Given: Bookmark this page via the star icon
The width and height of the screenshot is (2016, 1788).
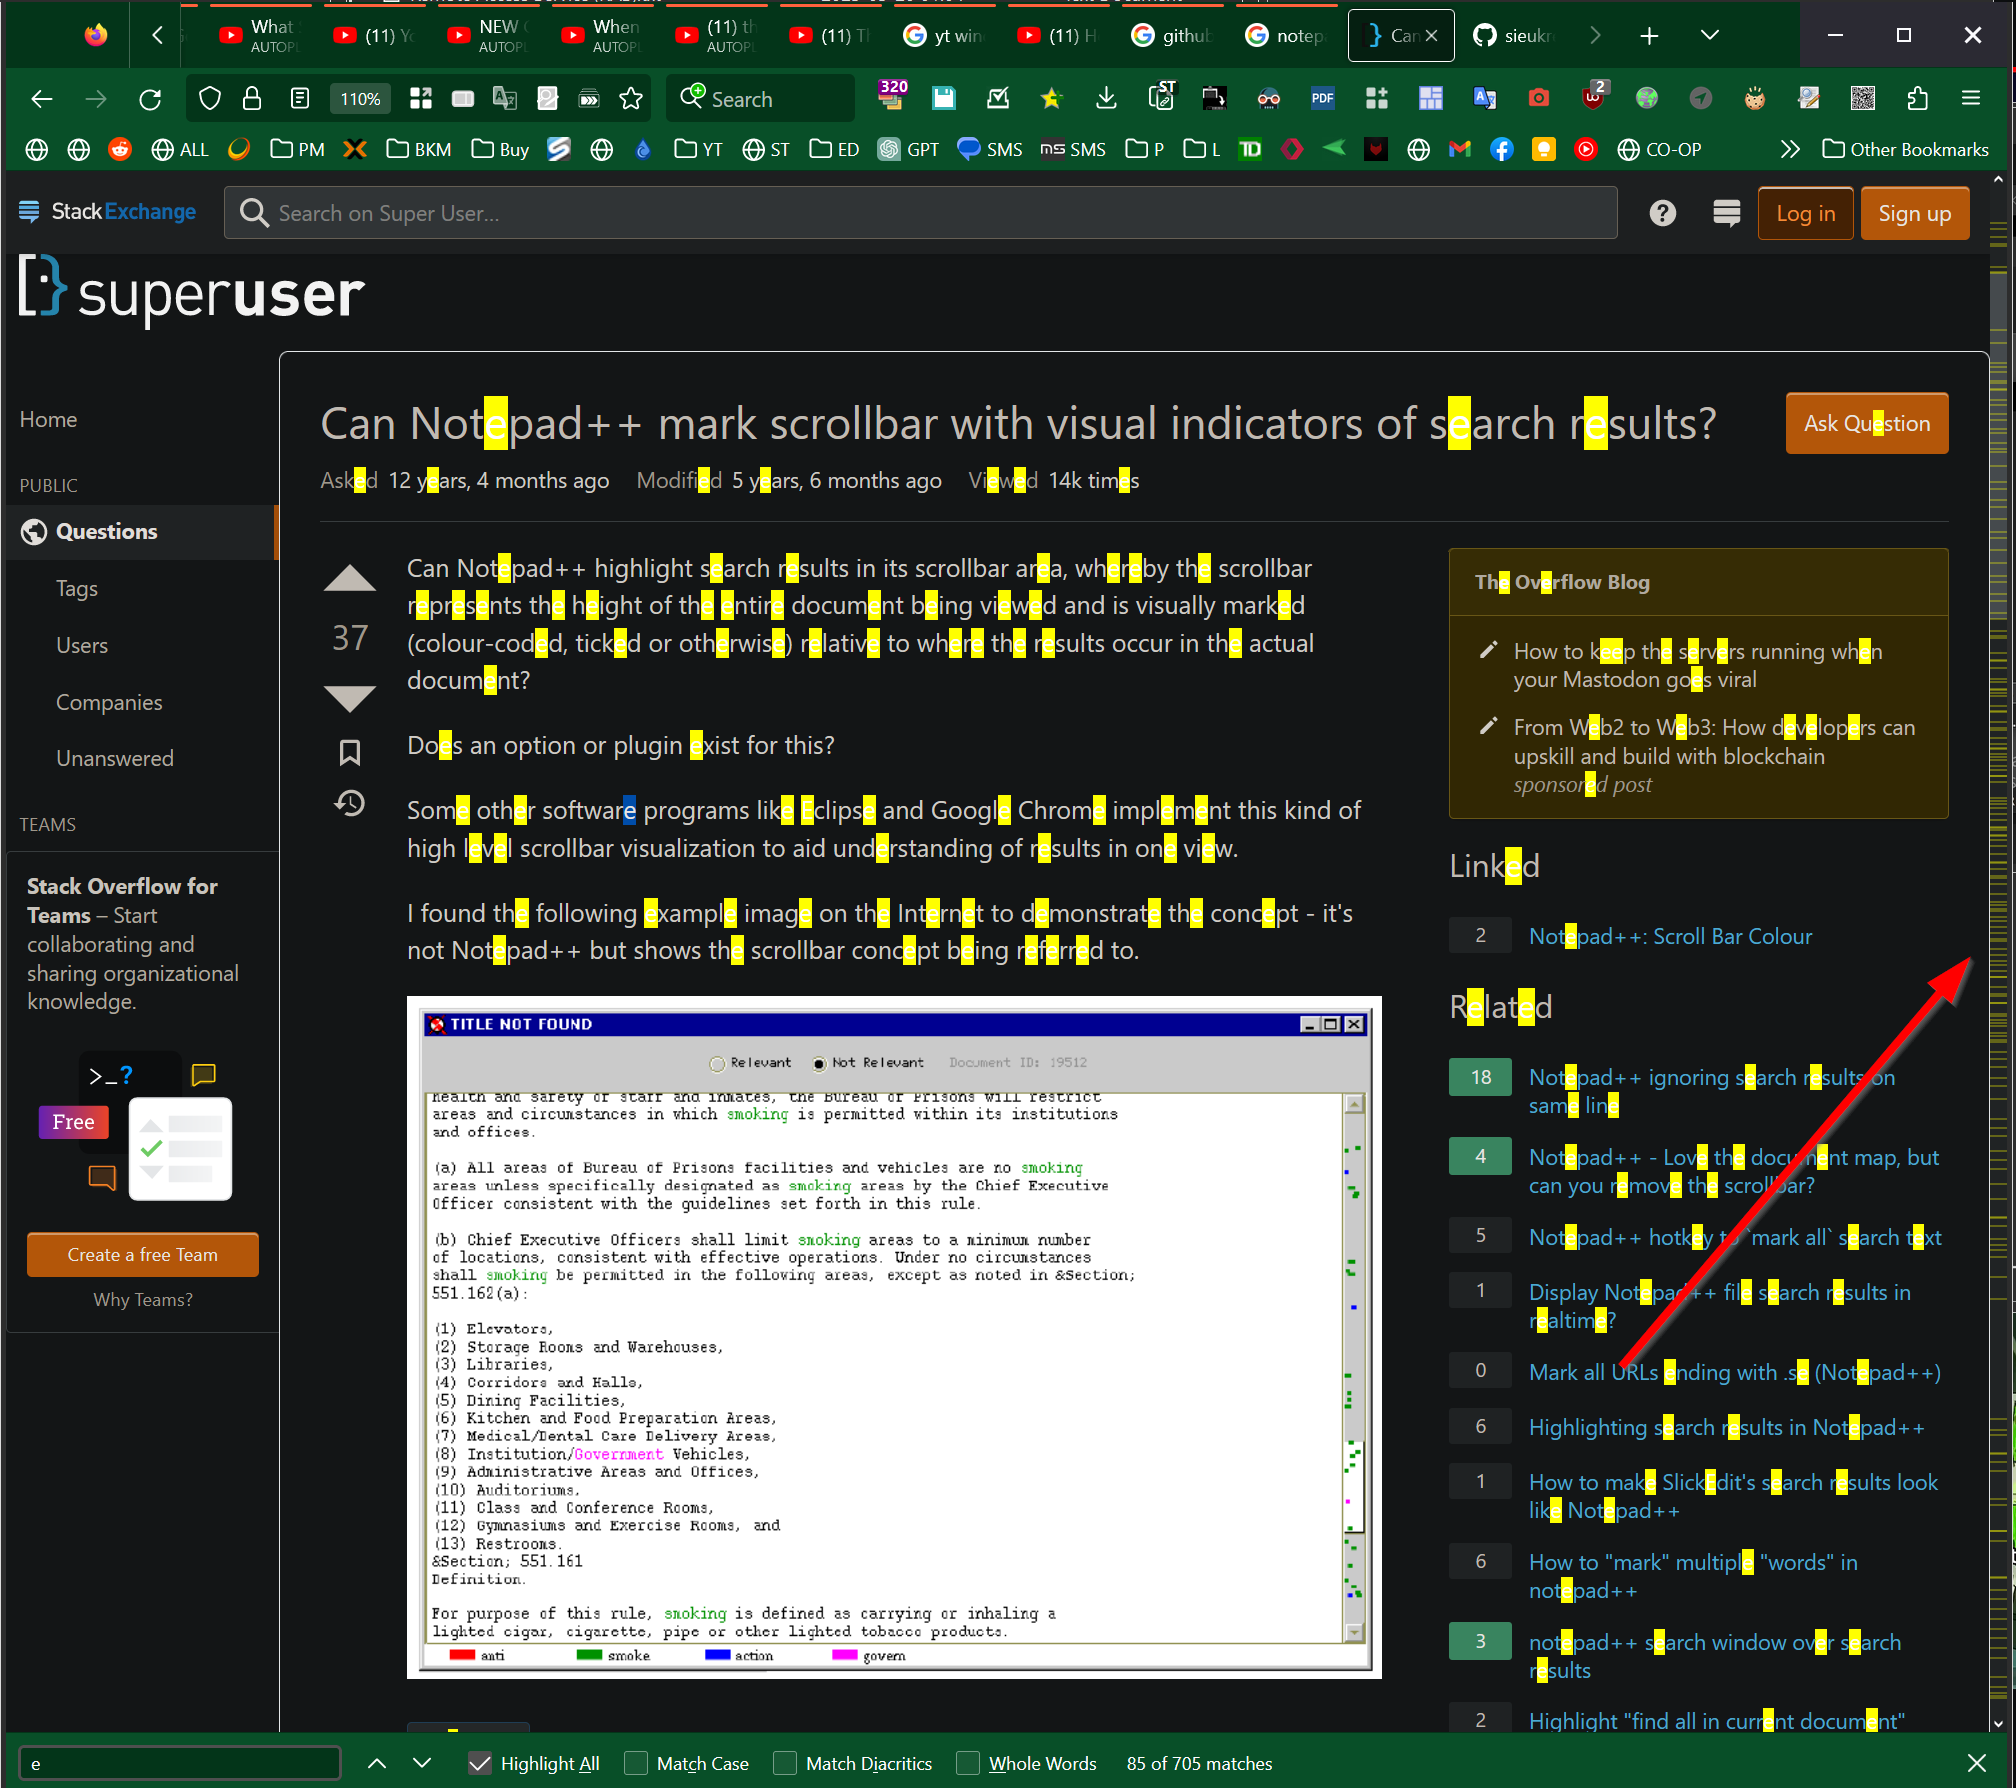Looking at the screenshot, I should point(631,98).
